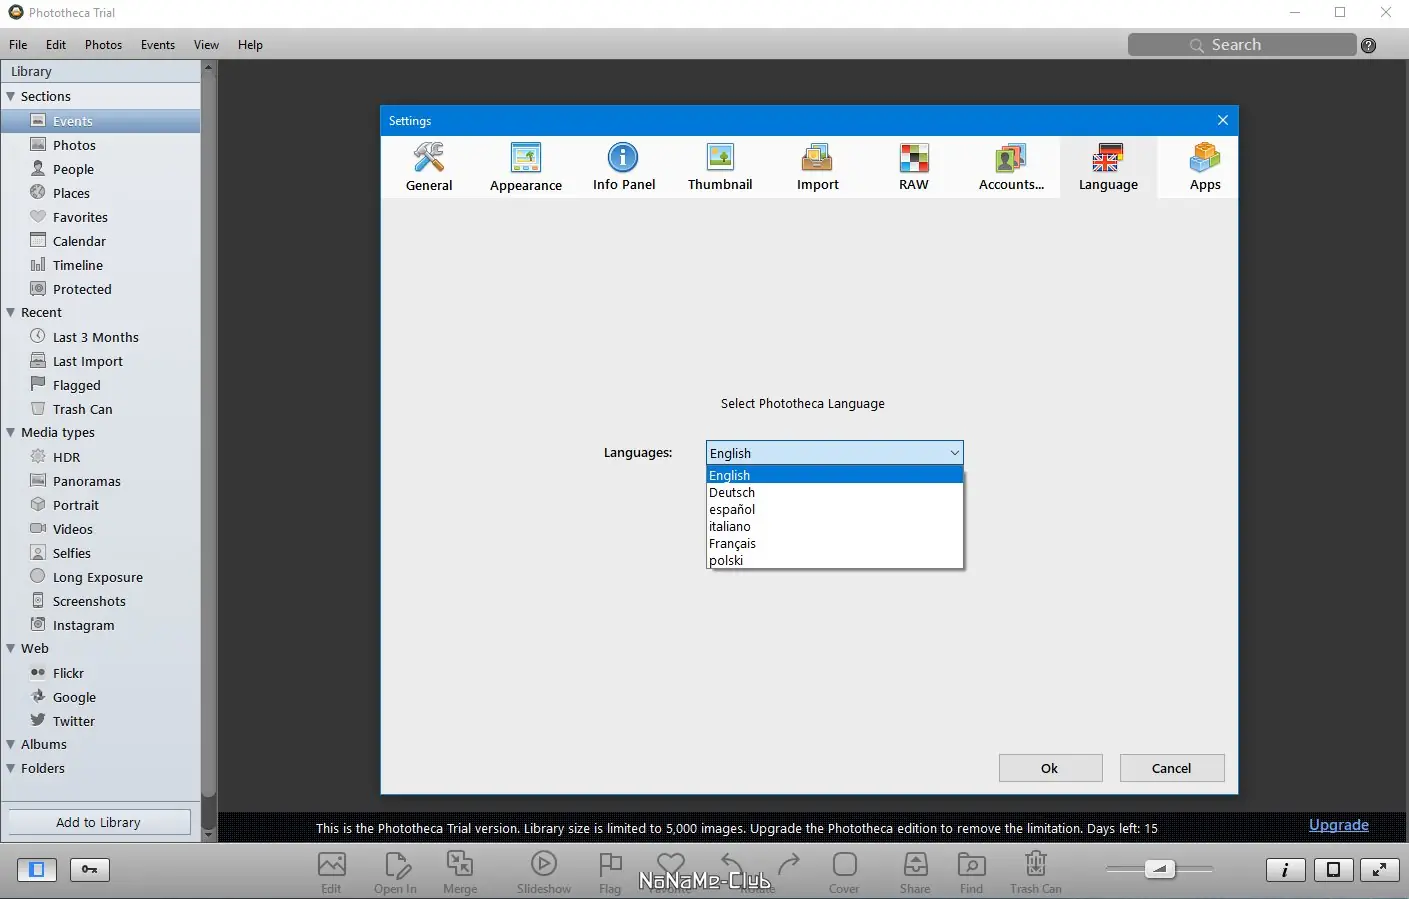Click the Add to Library button
Viewport: 1409px width, 899px height.
tap(99, 822)
